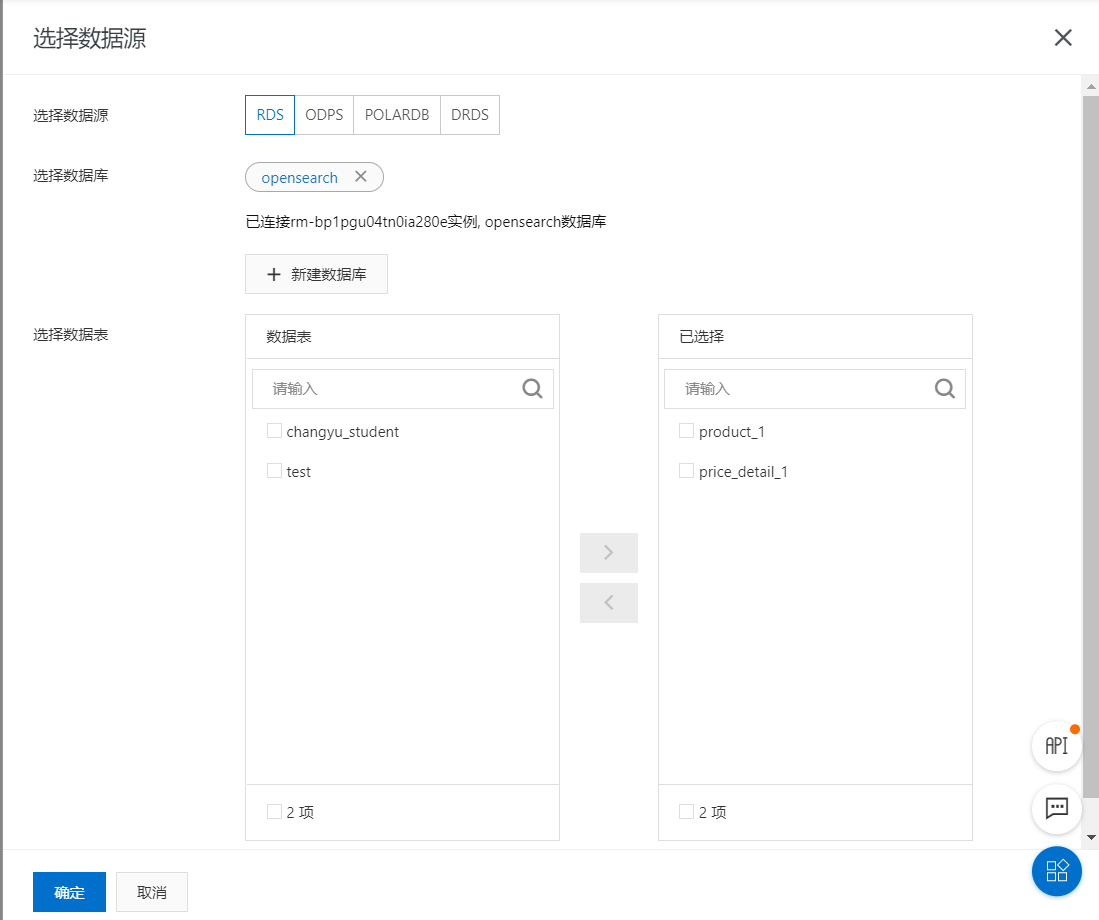Select all in the 已选择 panel footer
1099x920 pixels.
click(686, 811)
